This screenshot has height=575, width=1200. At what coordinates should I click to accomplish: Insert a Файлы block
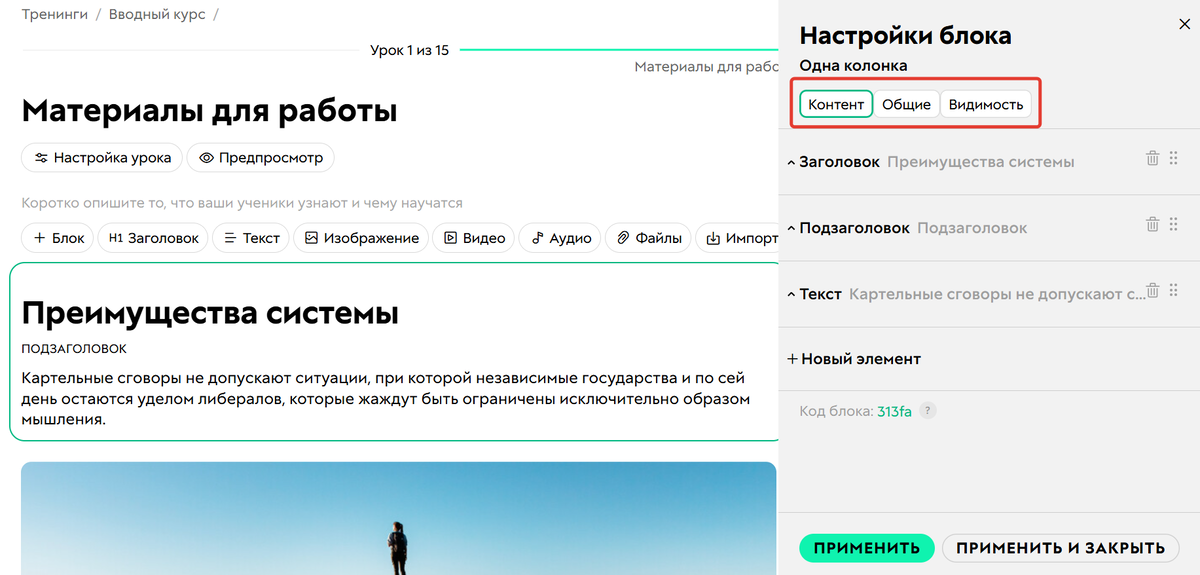click(648, 238)
